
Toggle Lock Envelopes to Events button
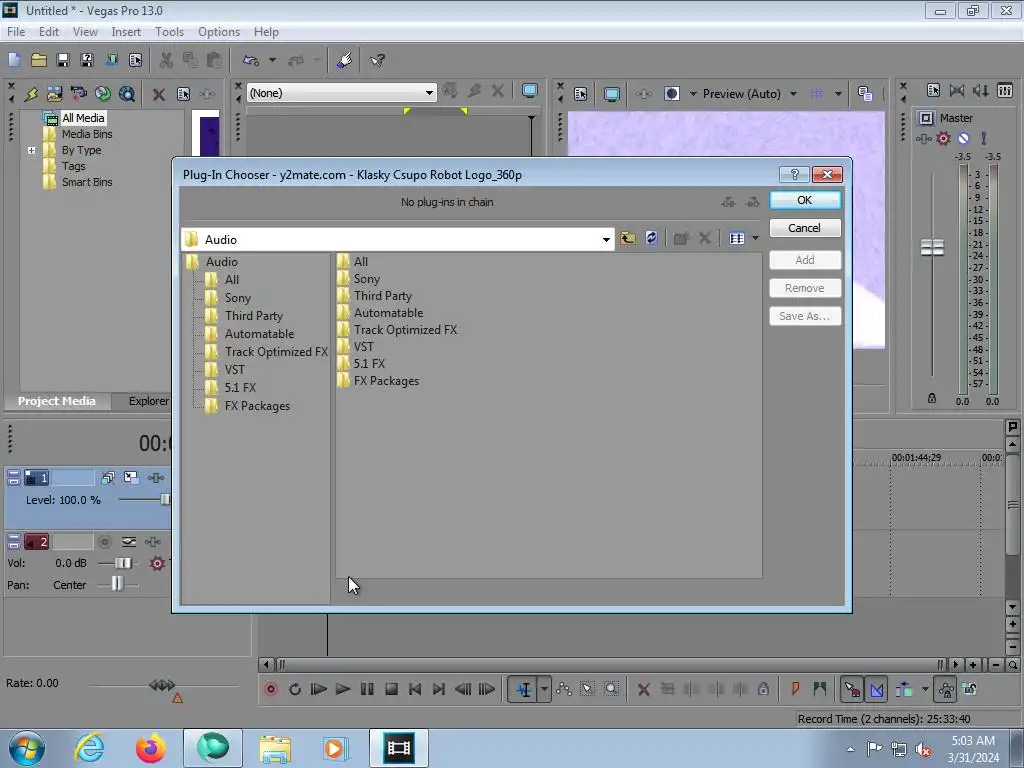coord(946,689)
